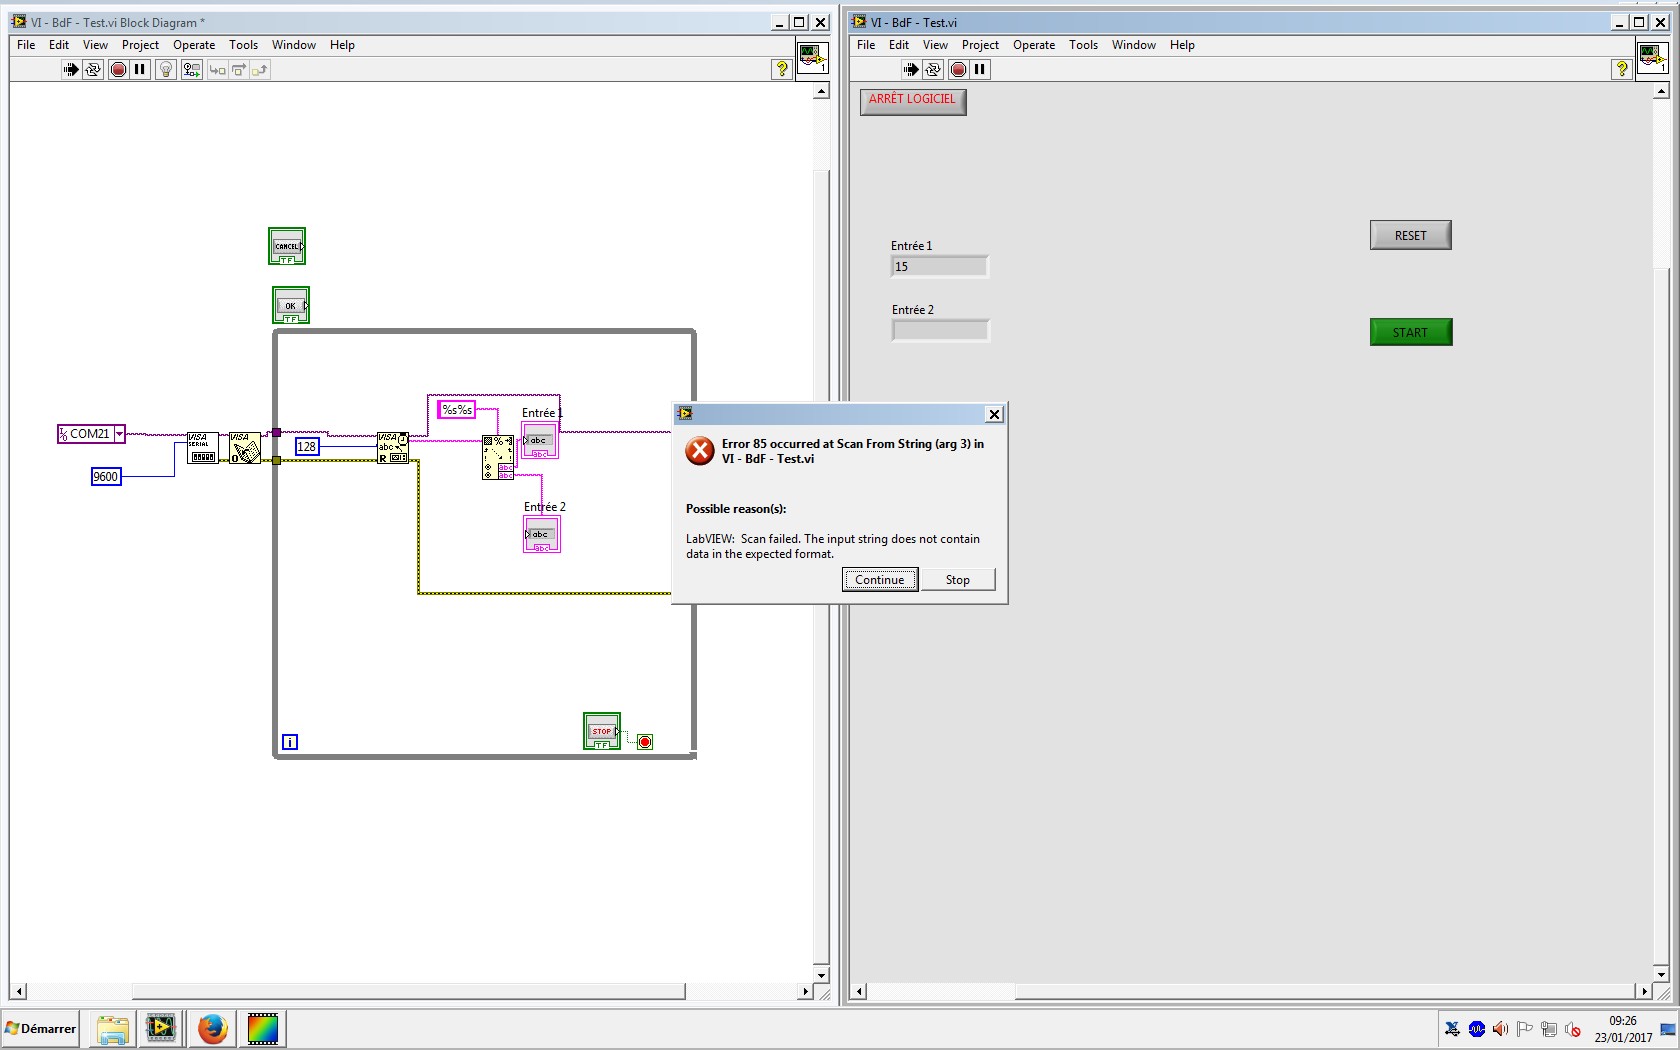Open Help menu in front panel window
Screen dimensions: 1680x1050
point(1182,45)
